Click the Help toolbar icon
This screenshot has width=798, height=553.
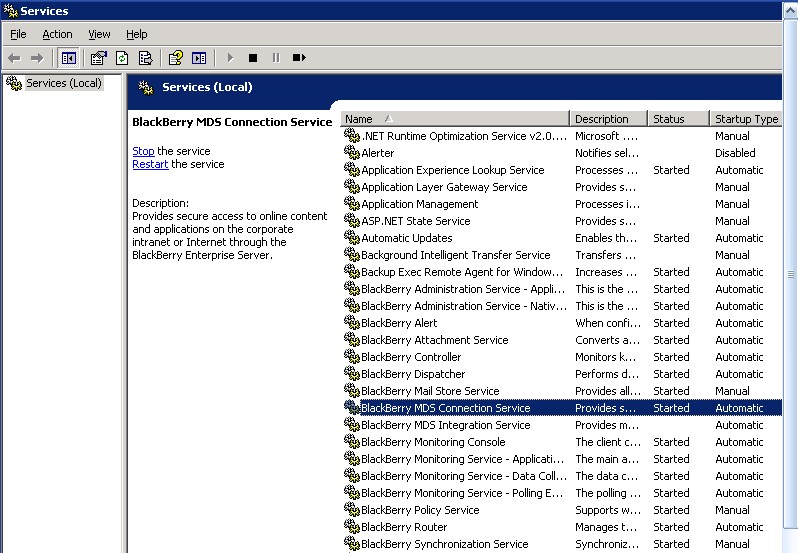(176, 58)
